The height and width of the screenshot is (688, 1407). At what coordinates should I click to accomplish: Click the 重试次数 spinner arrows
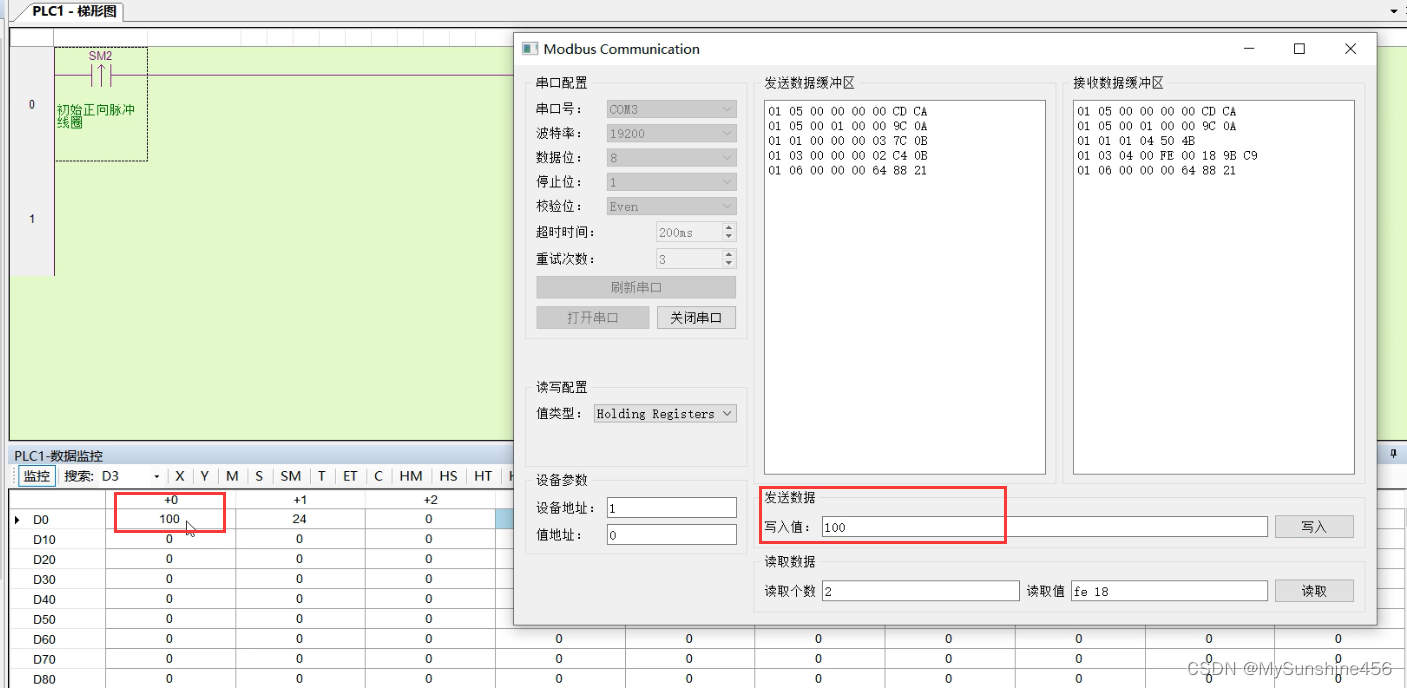[728, 259]
